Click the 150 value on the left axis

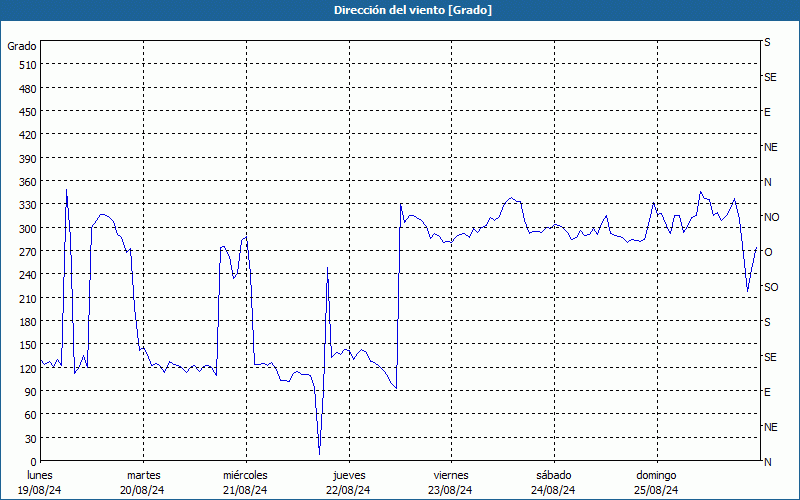28,345
